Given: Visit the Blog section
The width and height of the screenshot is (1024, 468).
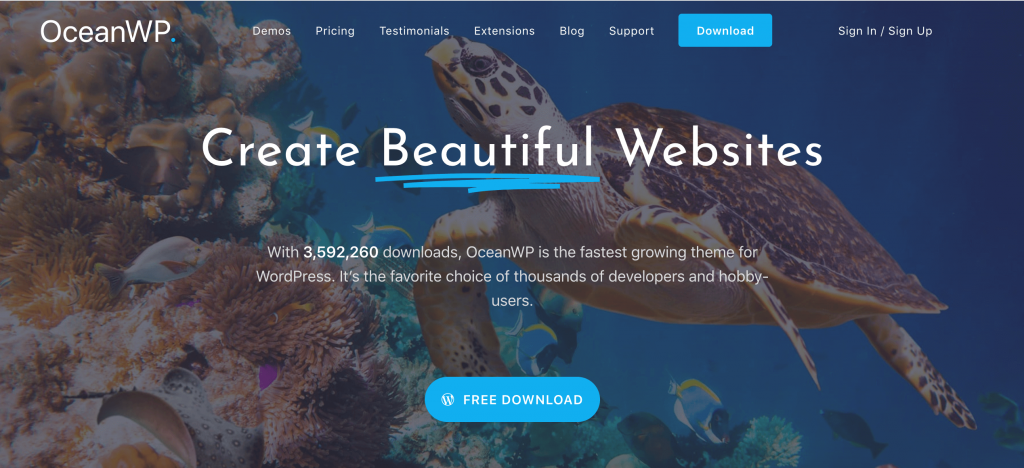Looking at the screenshot, I should 572,31.
